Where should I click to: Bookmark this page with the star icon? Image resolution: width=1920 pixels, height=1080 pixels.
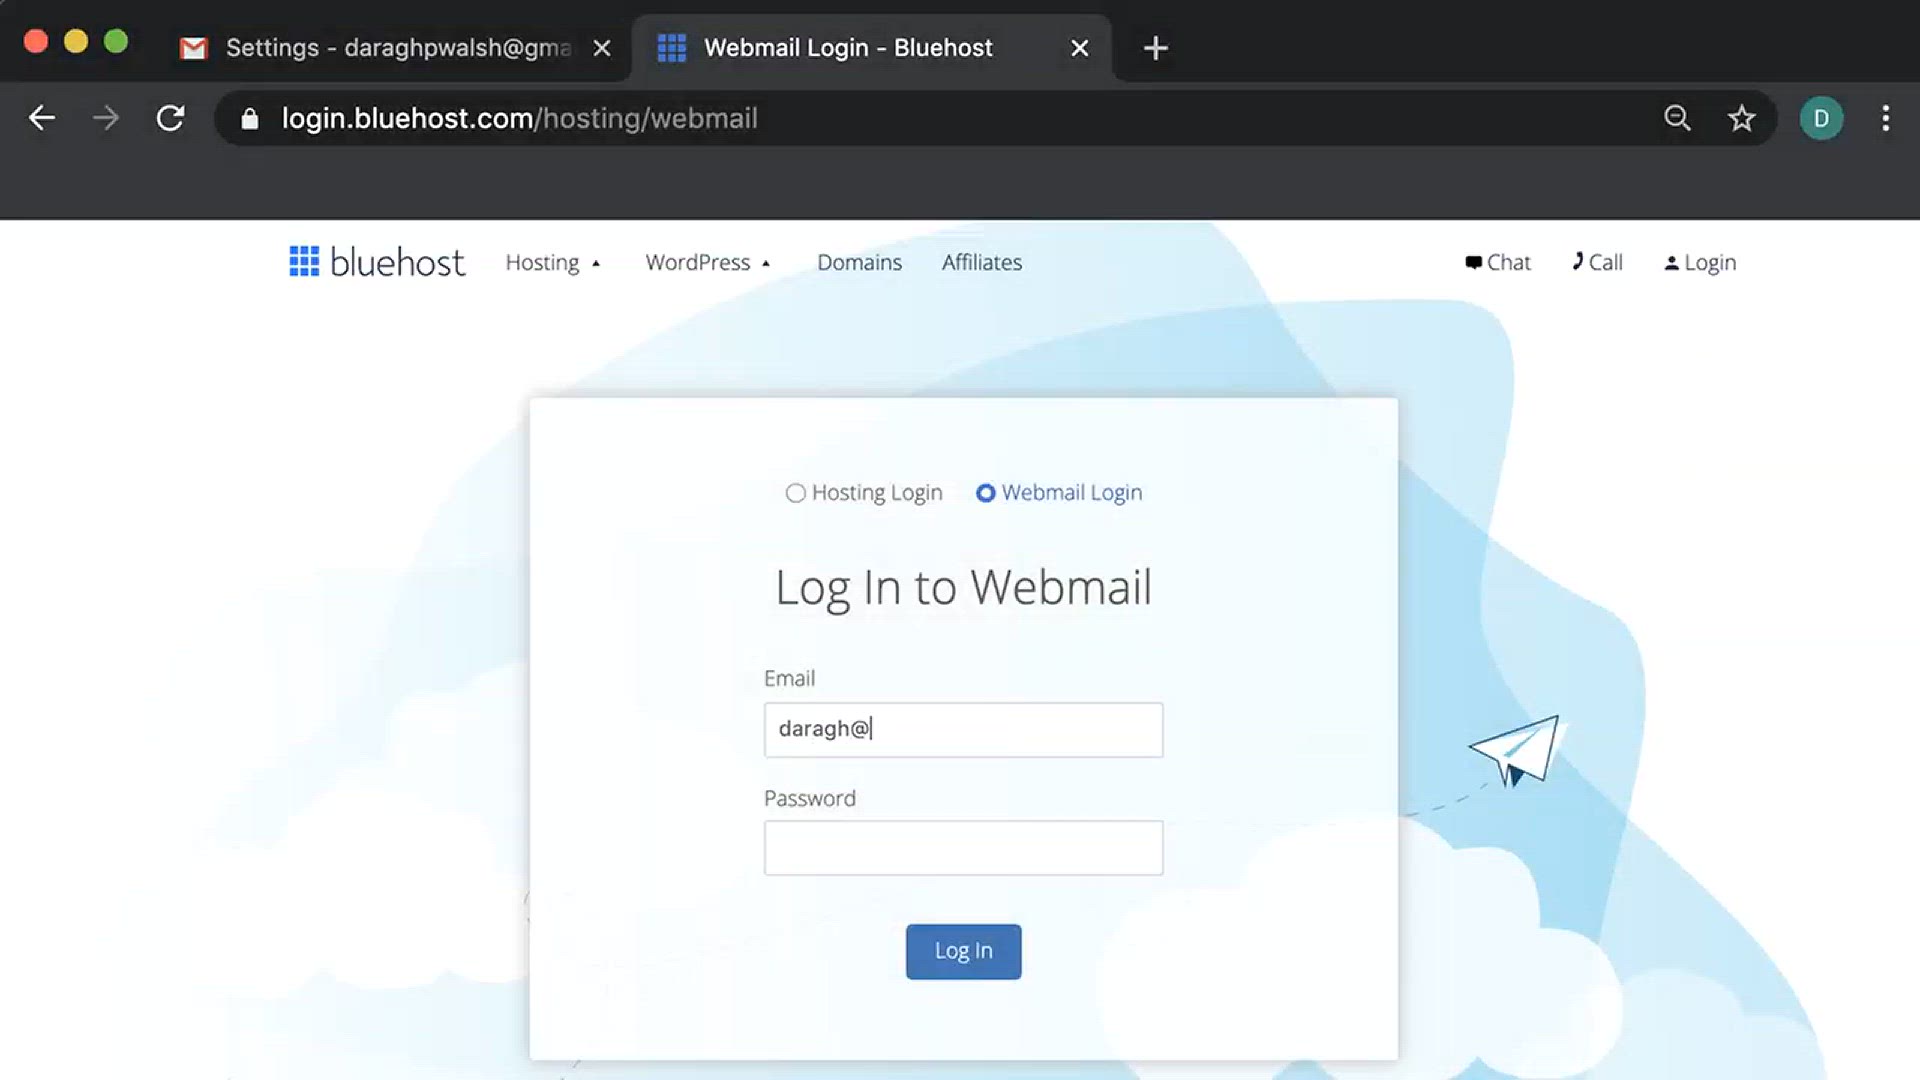(x=1741, y=118)
